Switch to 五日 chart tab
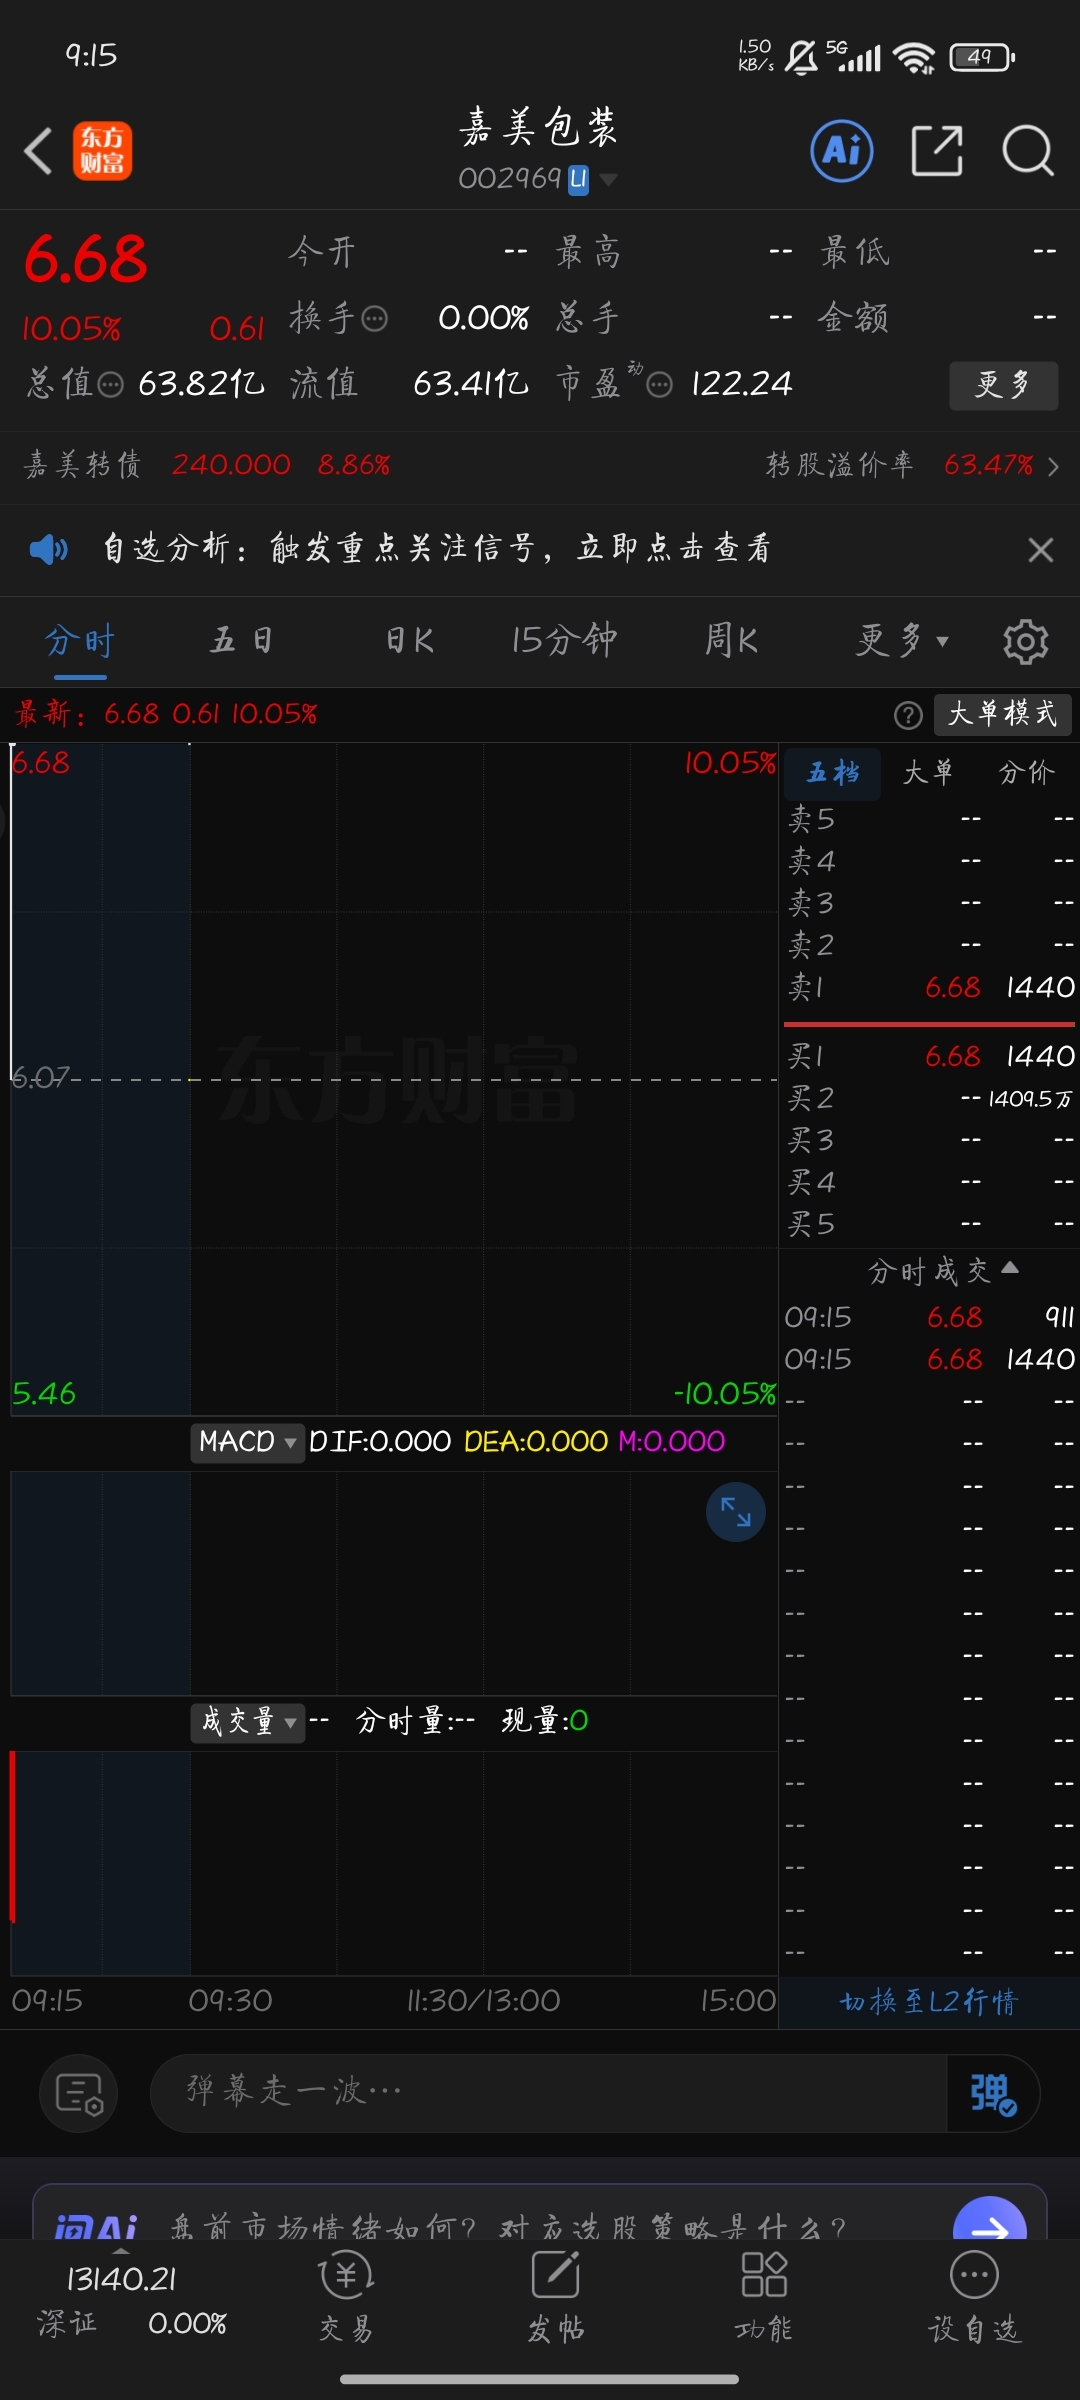Image resolution: width=1080 pixels, height=2400 pixels. (x=240, y=640)
